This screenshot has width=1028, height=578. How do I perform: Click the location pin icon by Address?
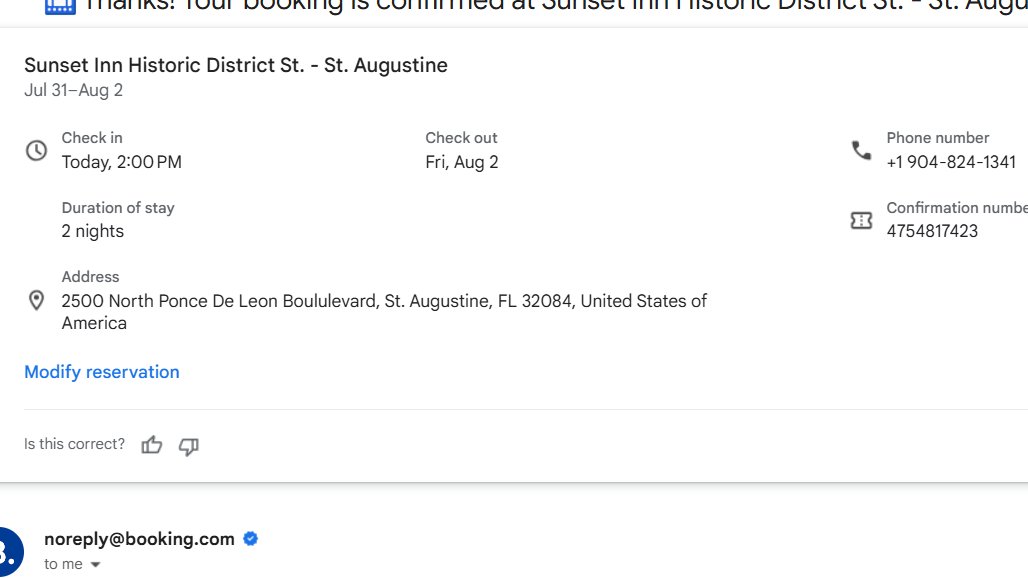point(36,300)
